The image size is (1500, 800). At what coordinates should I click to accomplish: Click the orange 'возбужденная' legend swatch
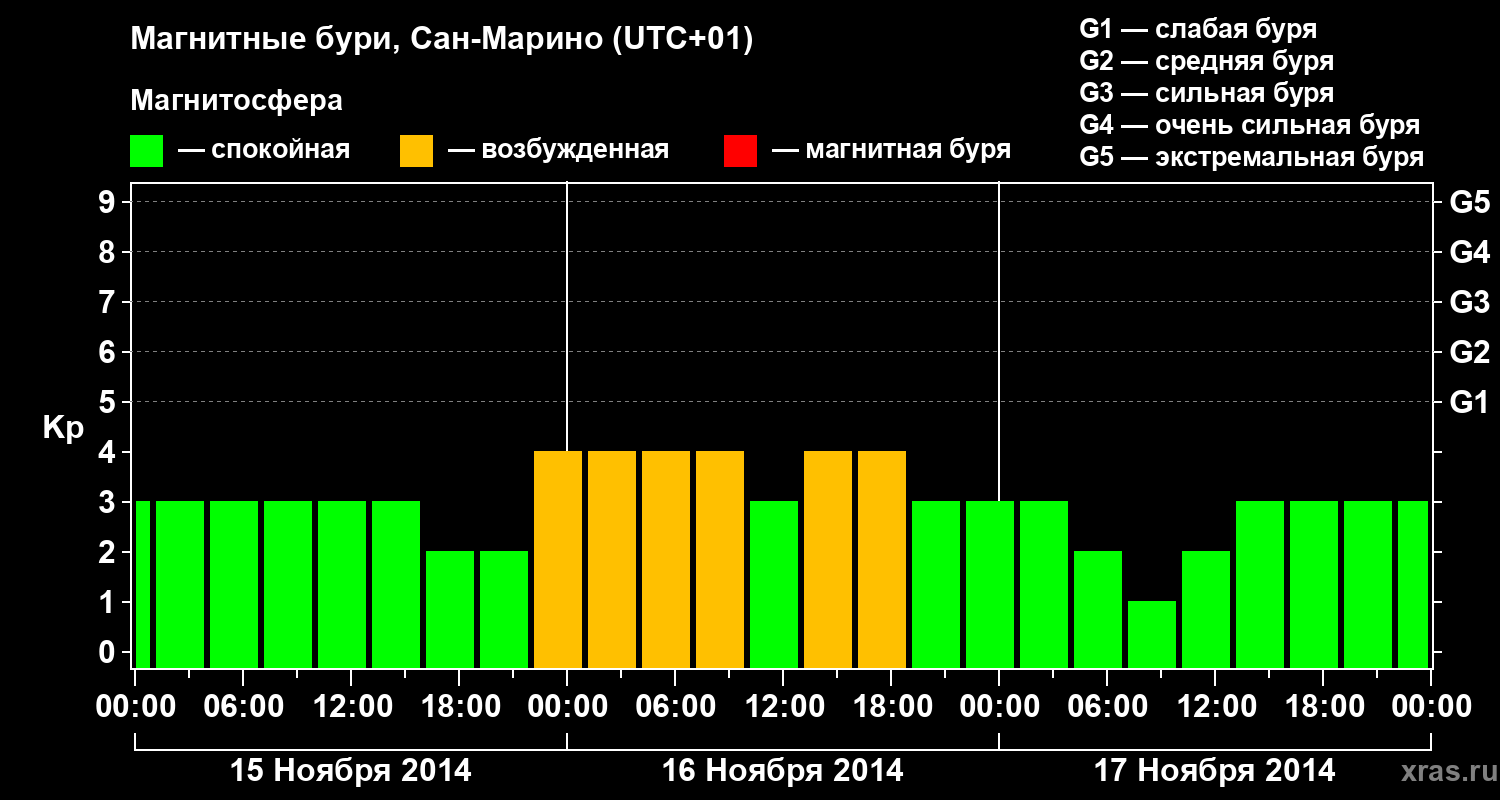[x=416, y=151]
